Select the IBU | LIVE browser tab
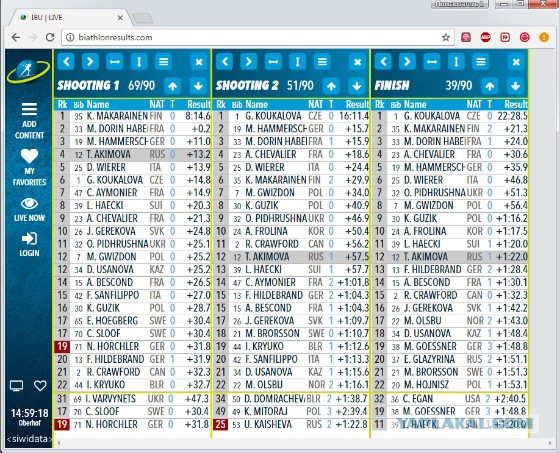The width and height of the screenshot is (559, 453). tap(70, 17)
